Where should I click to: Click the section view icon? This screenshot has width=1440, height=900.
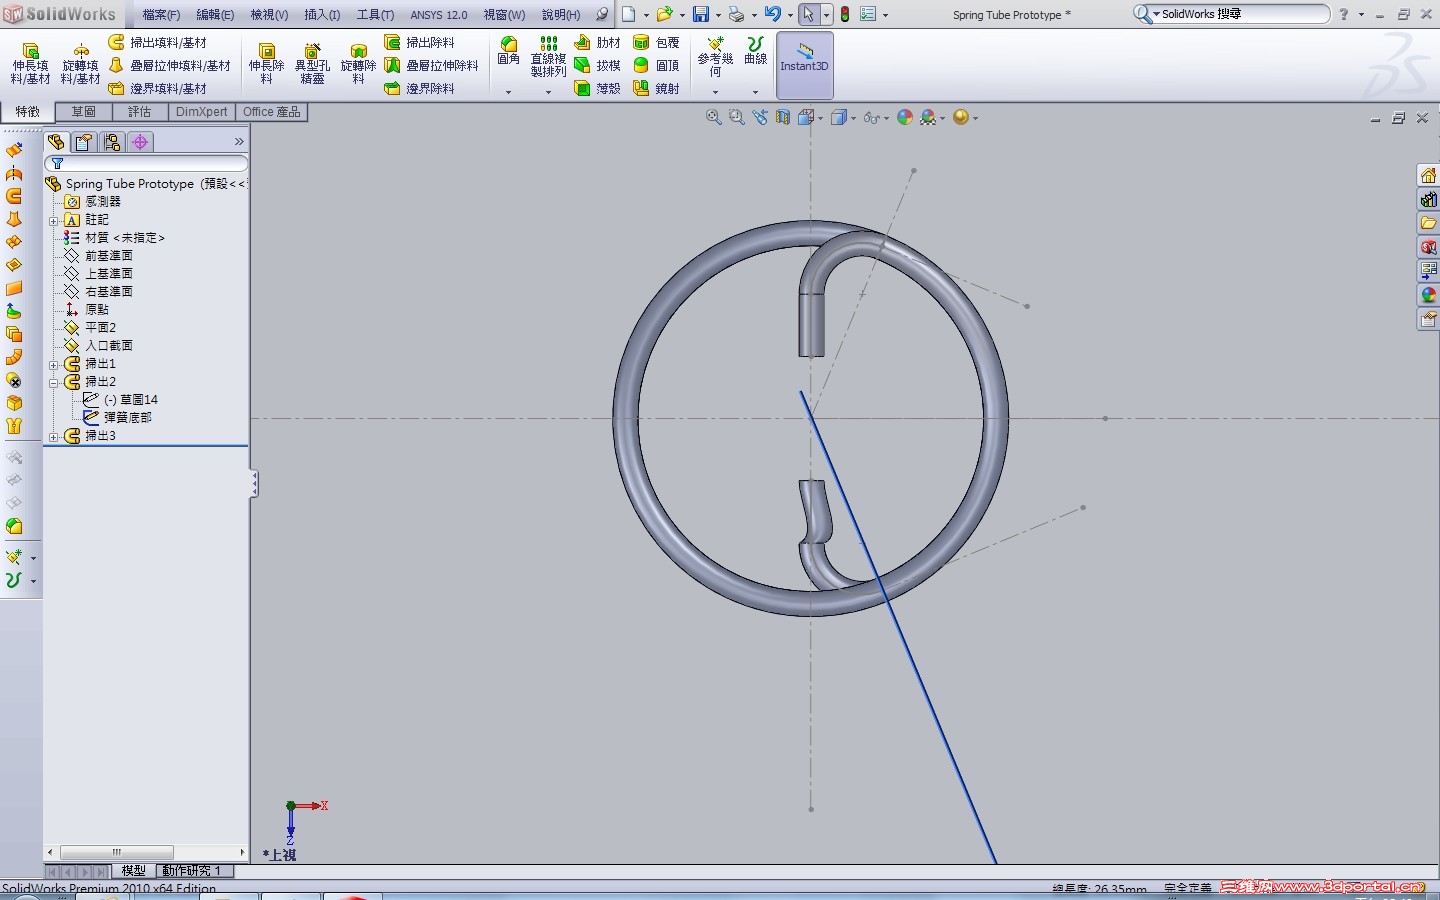click(x=782, y=117)
